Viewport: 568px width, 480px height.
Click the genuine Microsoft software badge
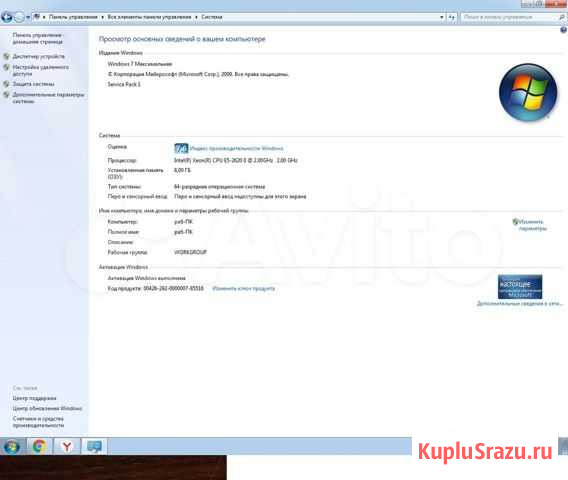[x=520, y=287]
